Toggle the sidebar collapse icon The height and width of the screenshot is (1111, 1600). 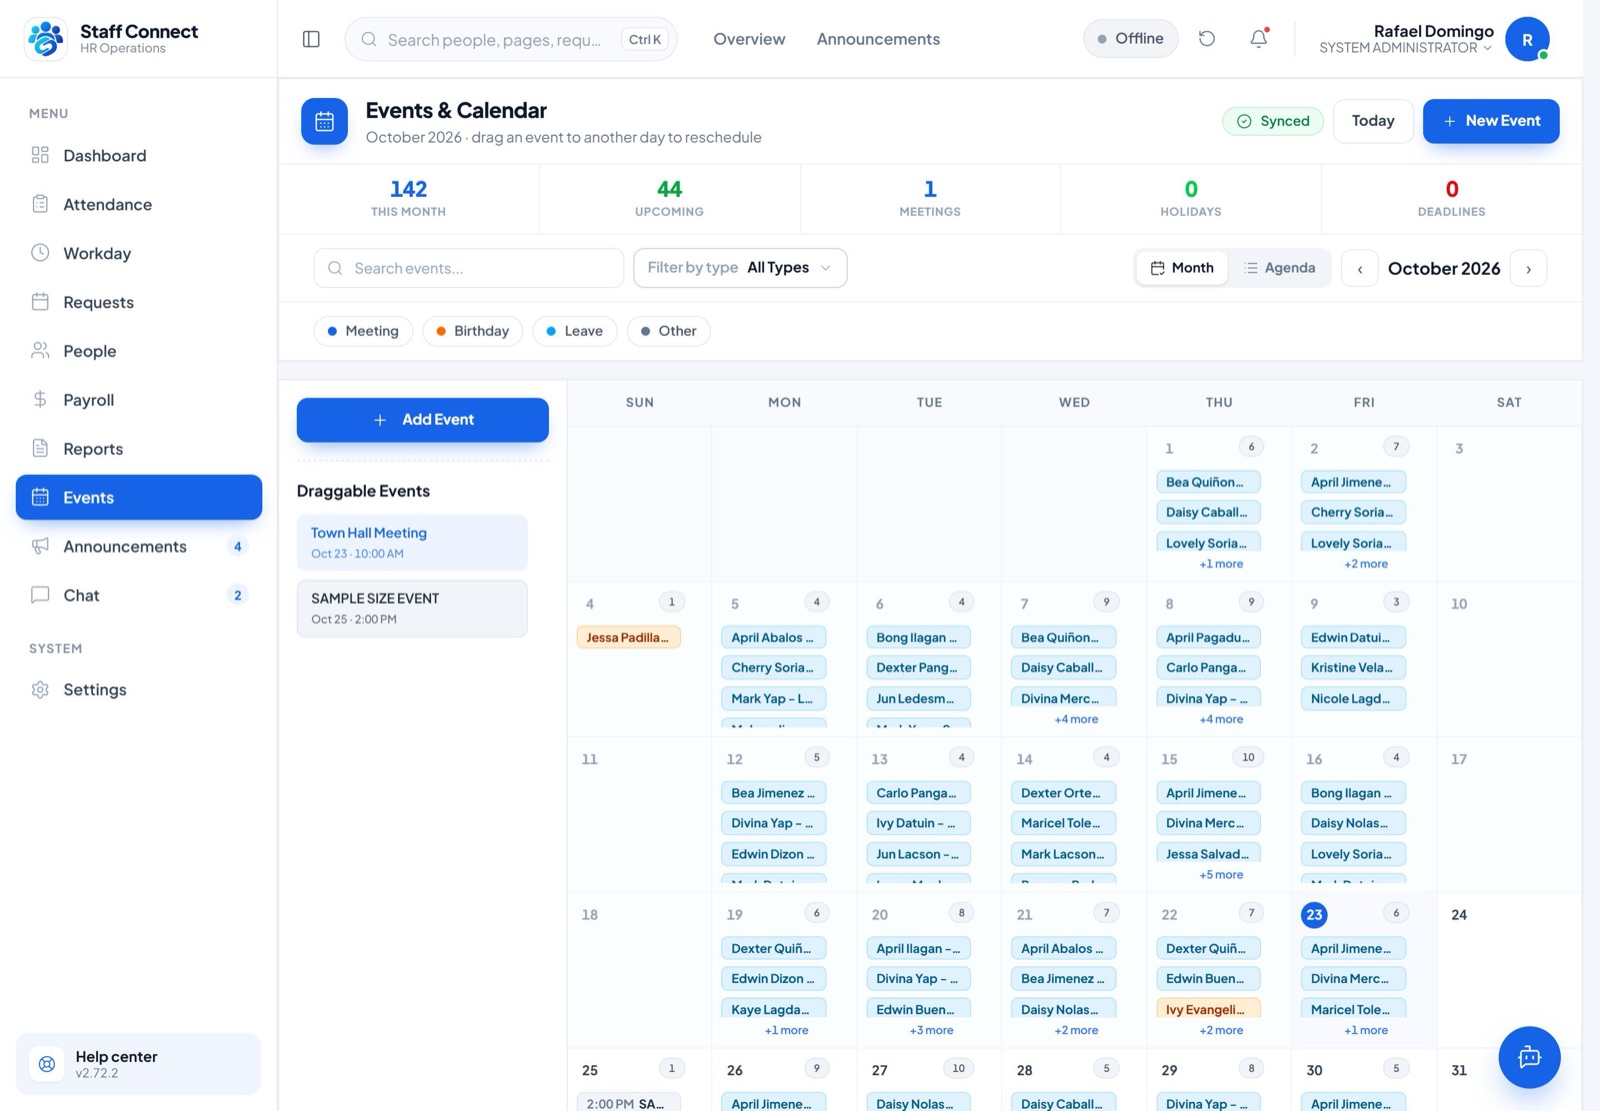[311, 39]
